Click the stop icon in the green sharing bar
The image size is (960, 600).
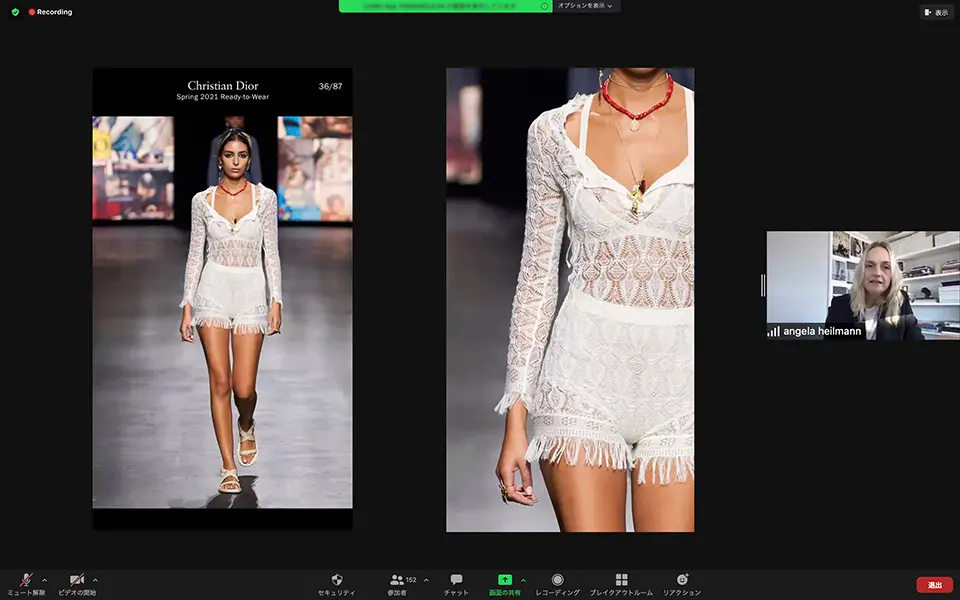[x=544, y=6]
